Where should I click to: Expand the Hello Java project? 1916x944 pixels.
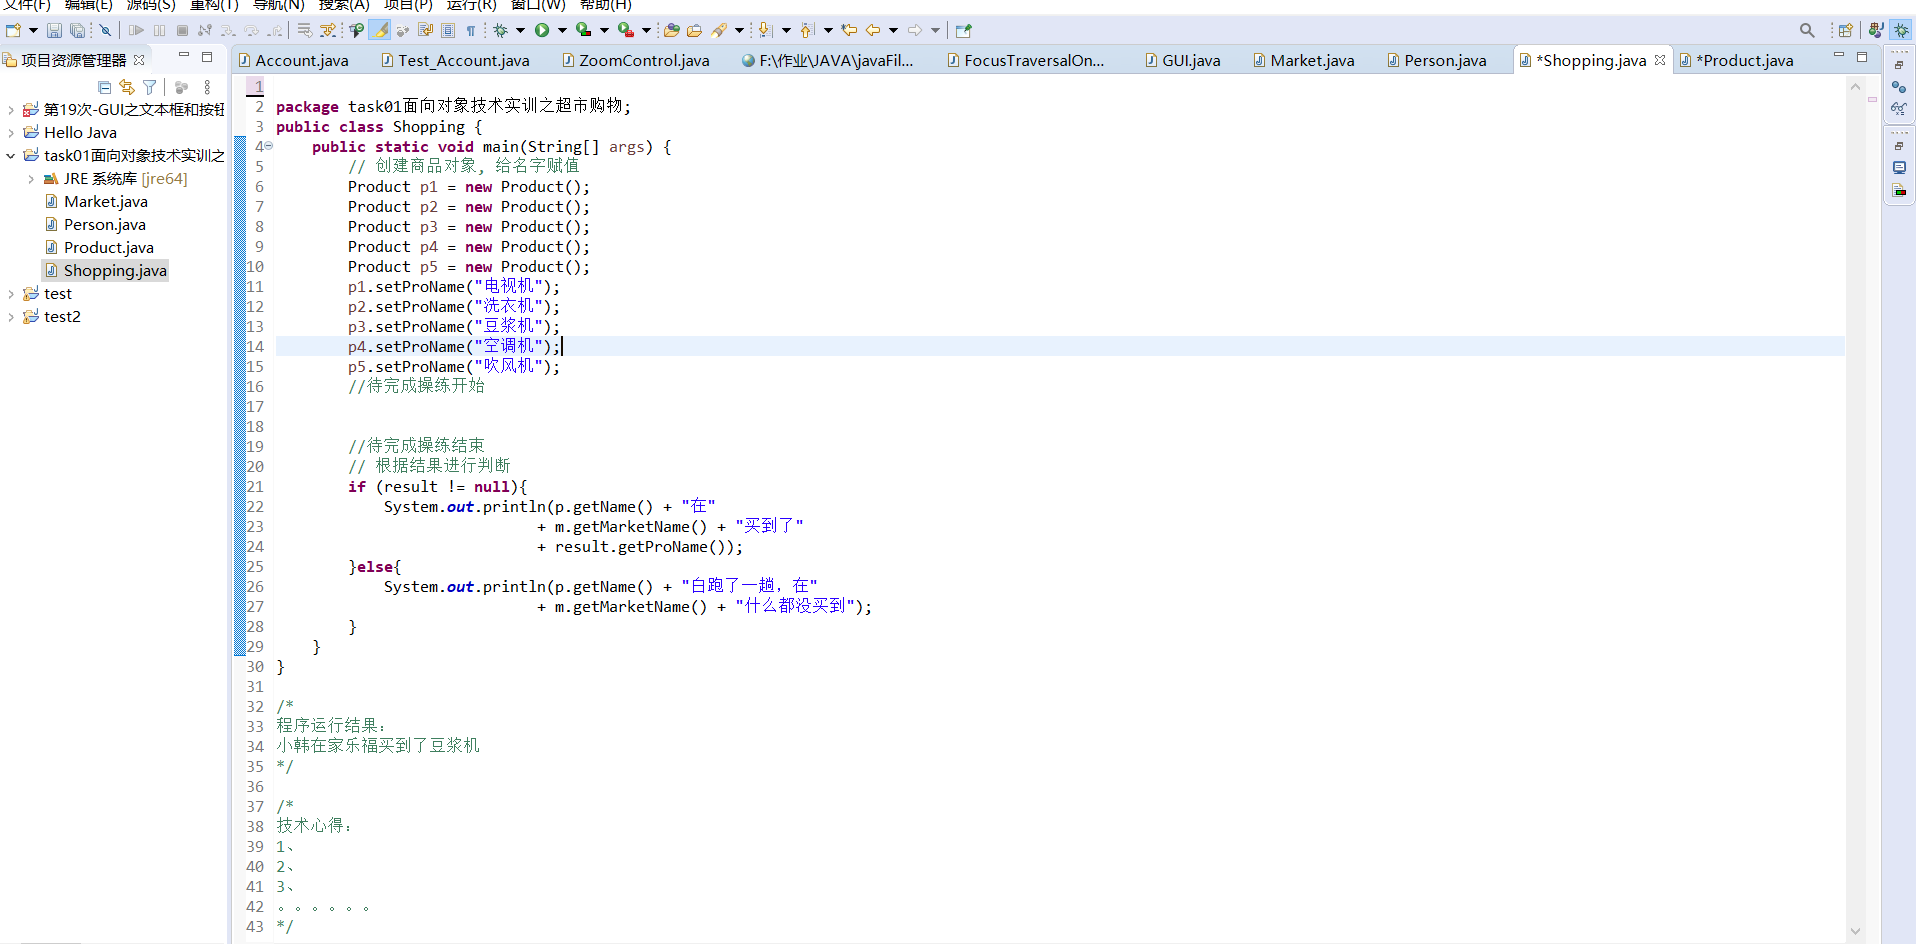(x=11, y=133)
